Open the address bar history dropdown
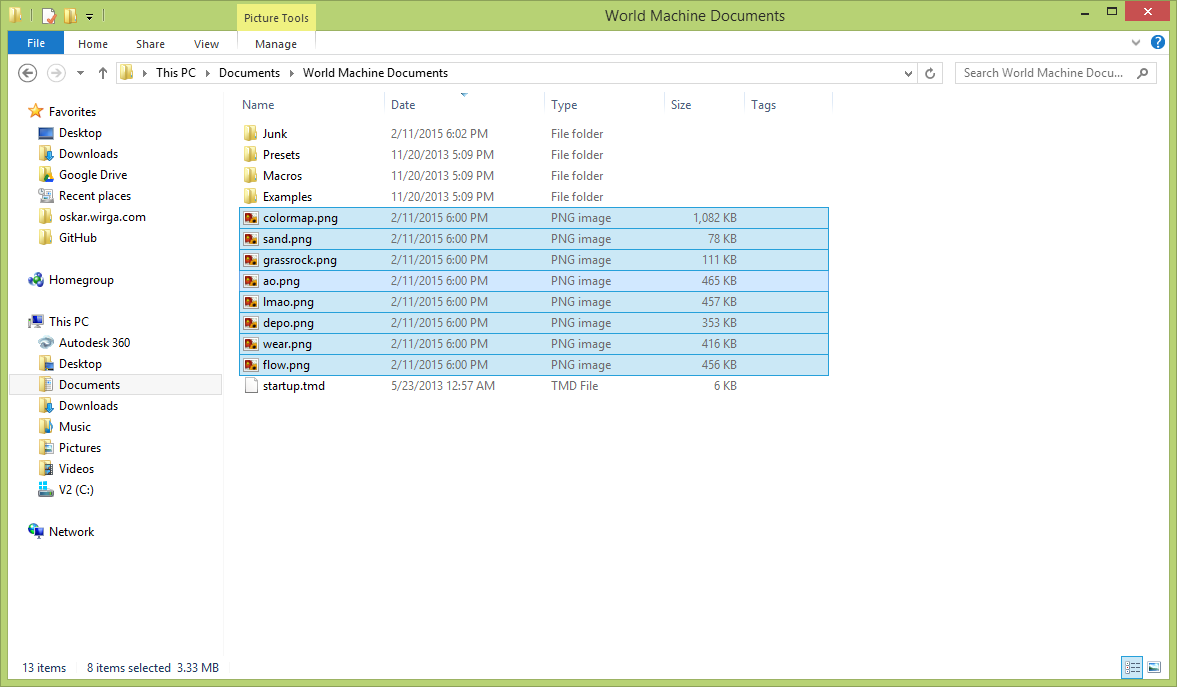Viewport: 1177px width, 687px height. 908,73
